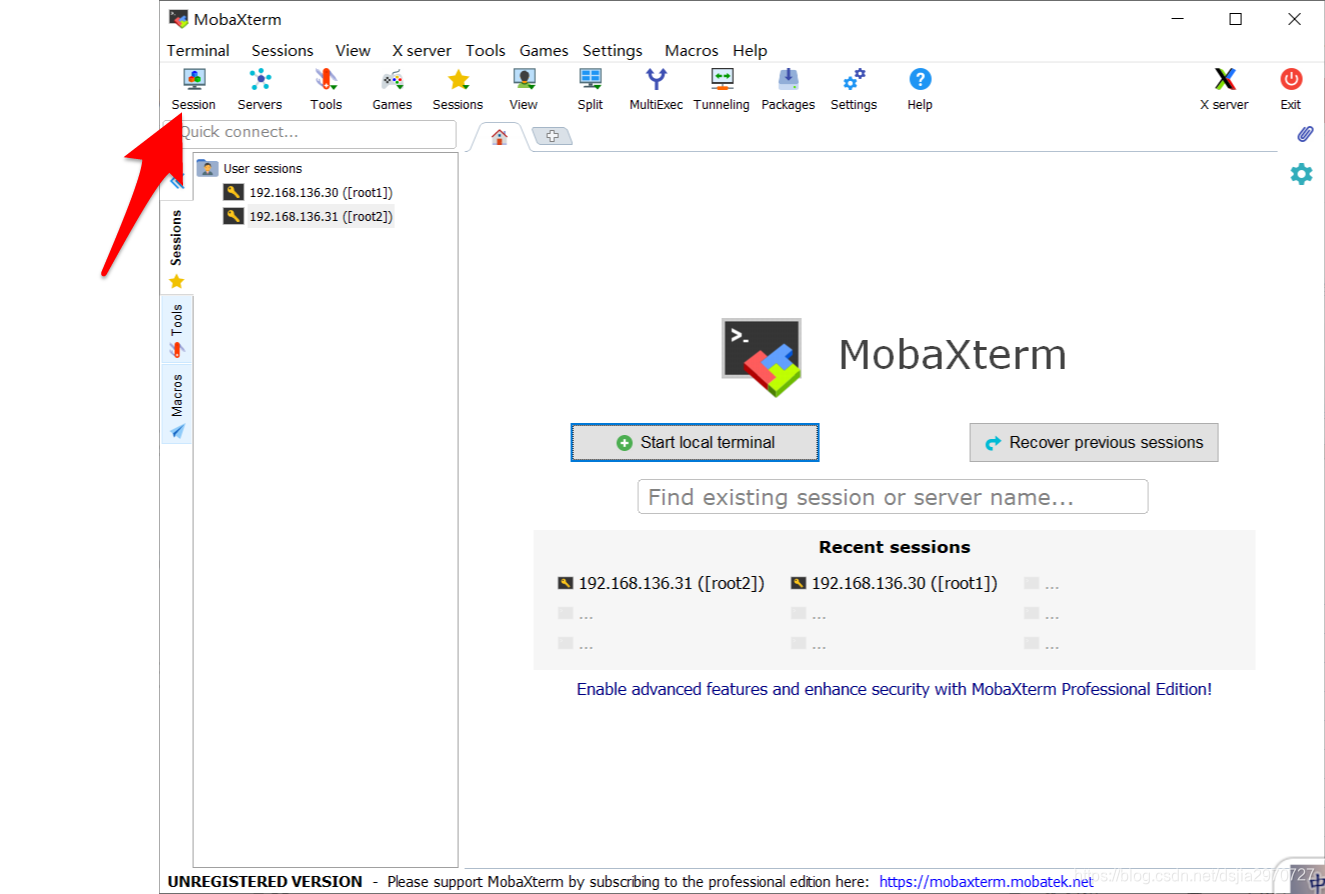
Task: Click the Exit toolbar icon
Action: (1291, 89)
